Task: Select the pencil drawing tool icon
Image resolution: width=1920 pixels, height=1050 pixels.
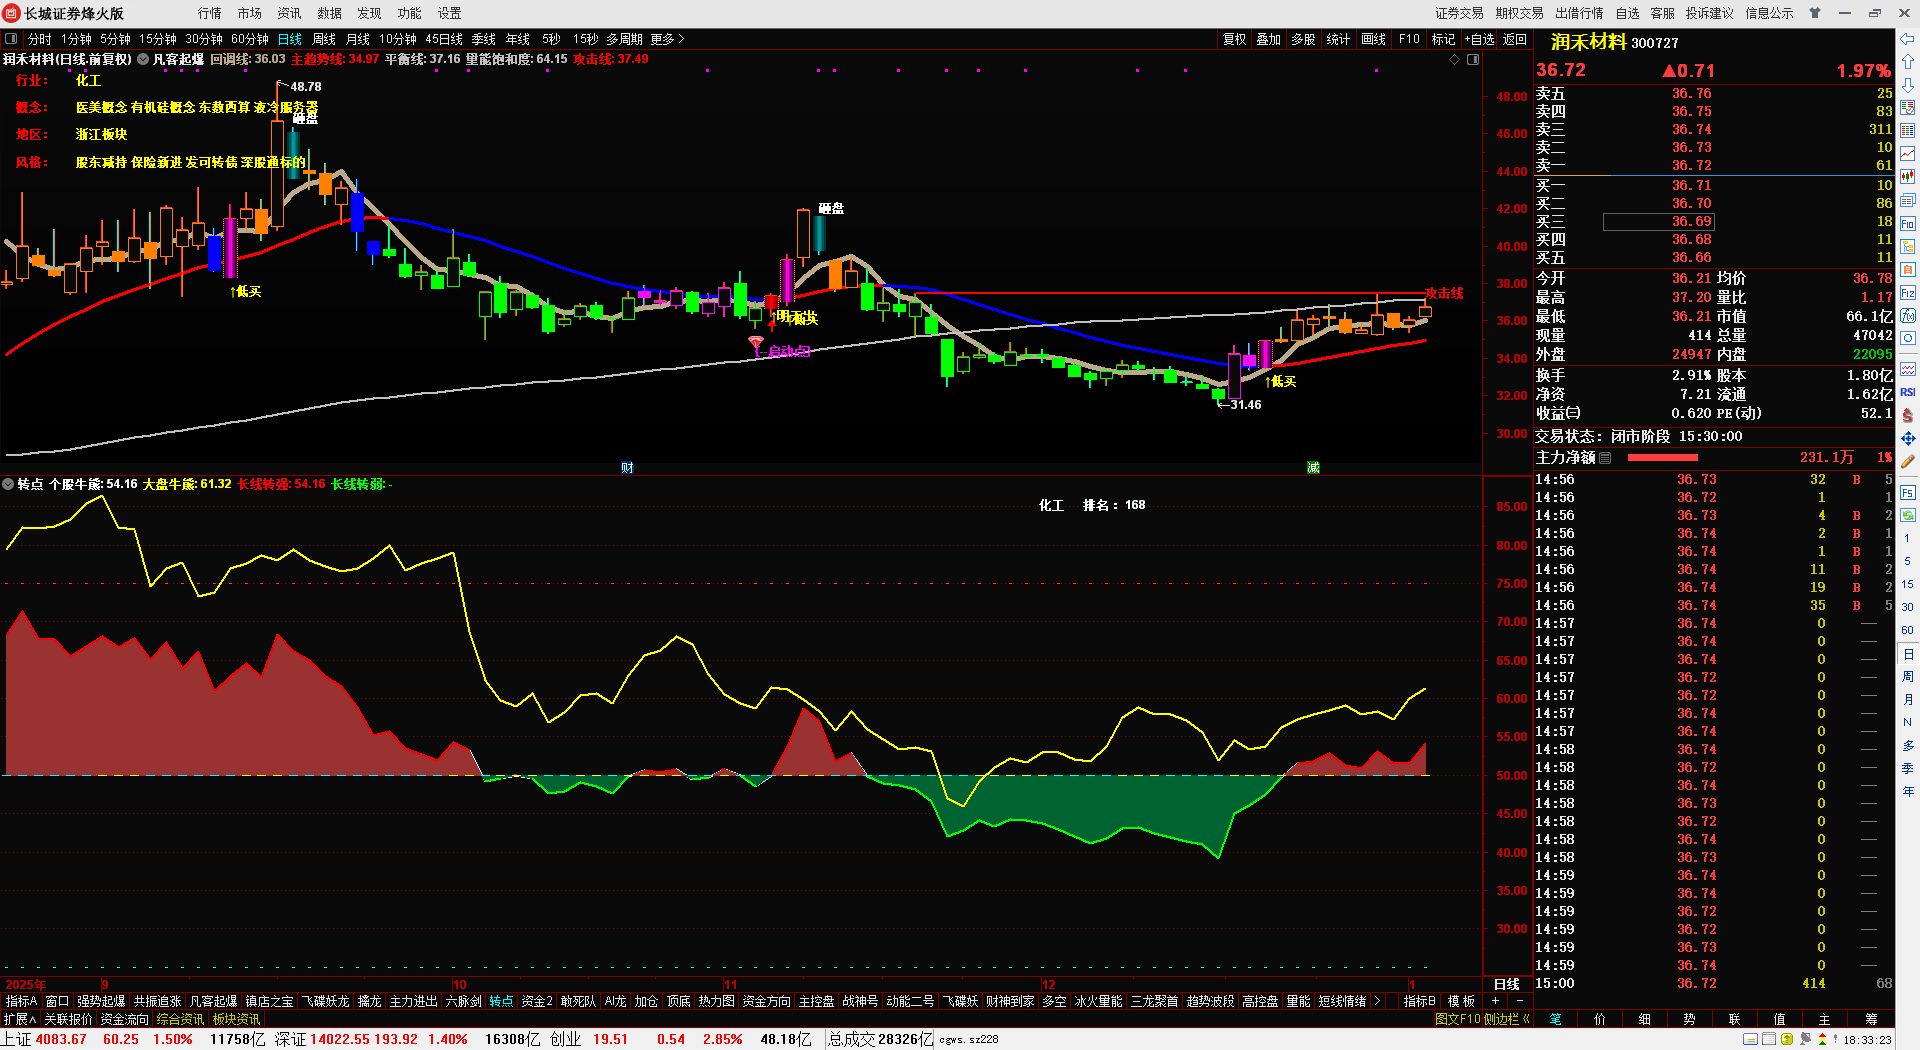Action: (1908, 462)
